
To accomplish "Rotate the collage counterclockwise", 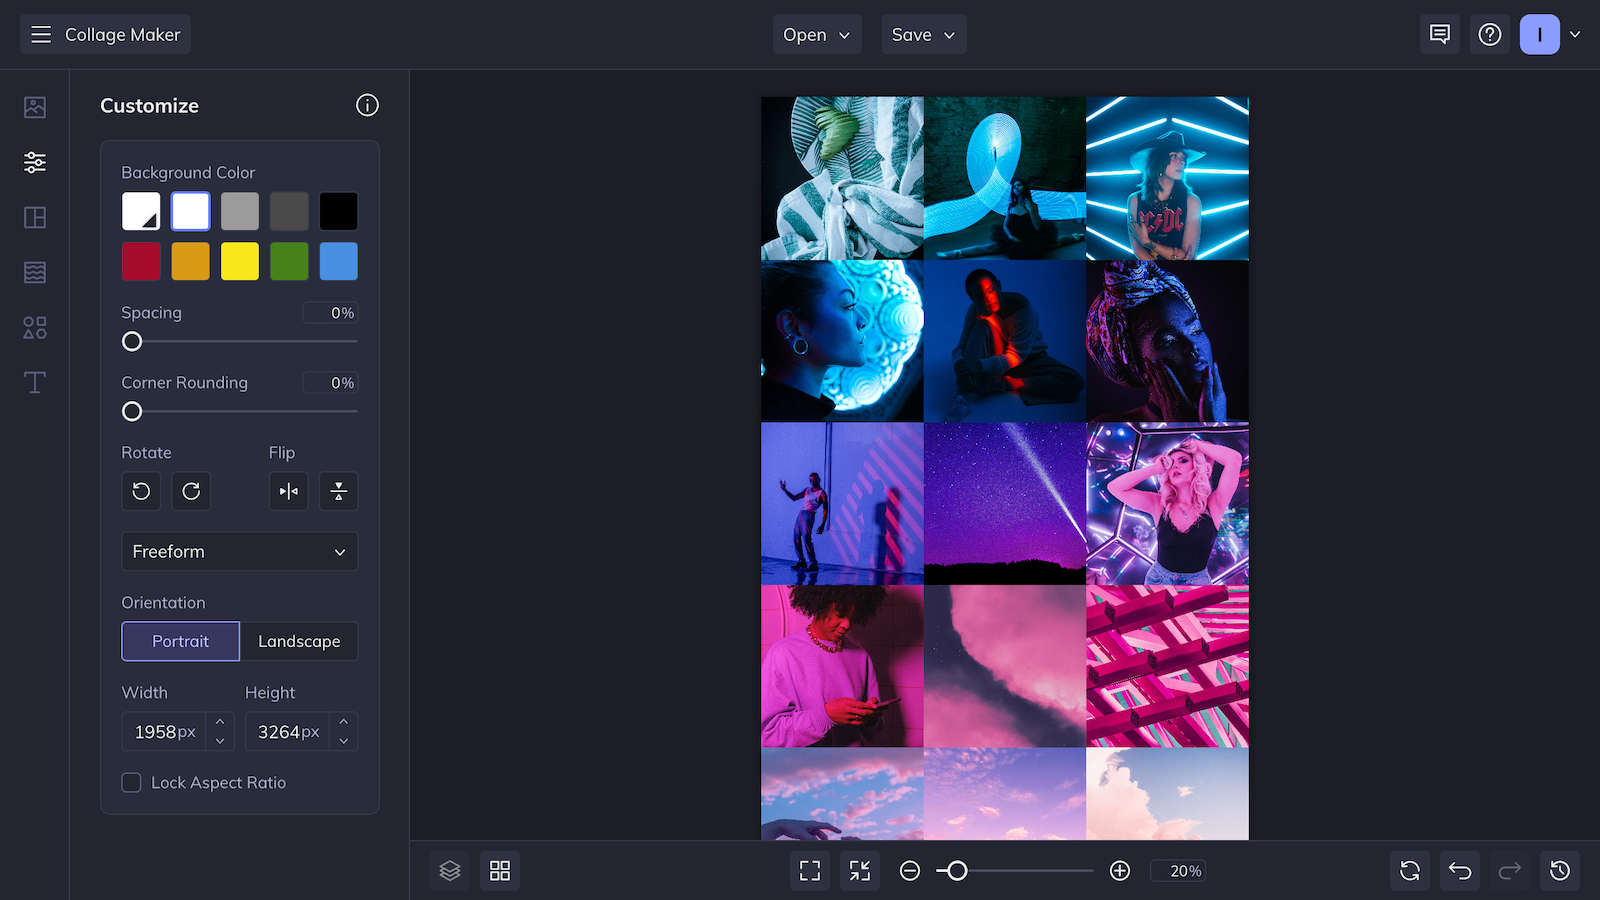I will [x=141, y=491].
